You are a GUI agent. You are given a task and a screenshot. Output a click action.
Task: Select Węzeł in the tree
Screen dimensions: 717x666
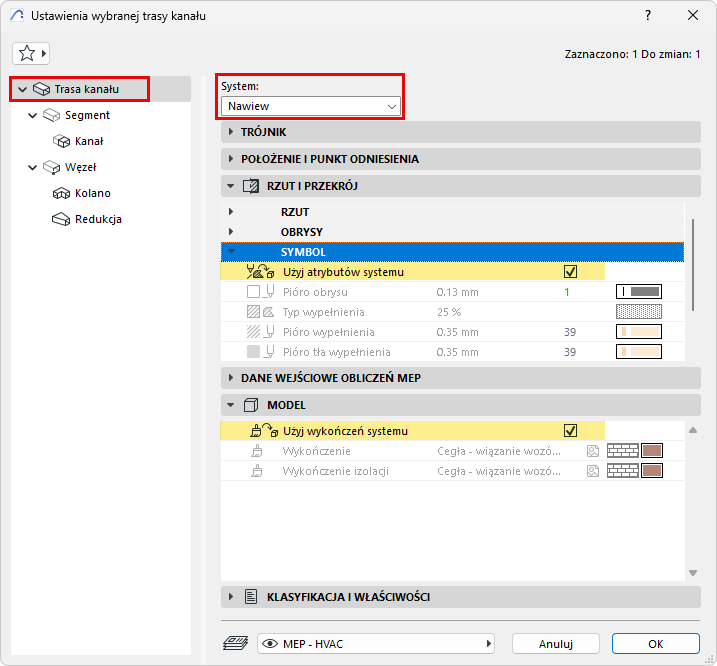(x=80, y=167)
